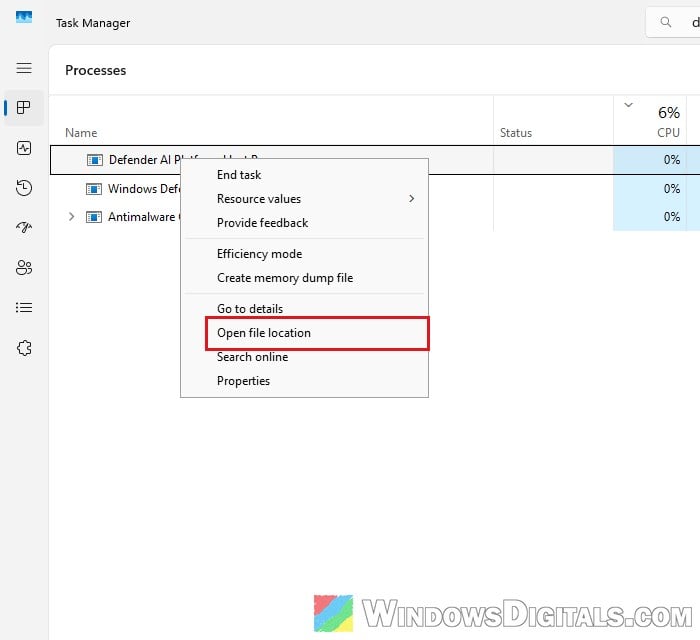Open the Services puzzle-piece icon
Viewport: 700px width, 640px height.
click(x=24, y=348)
